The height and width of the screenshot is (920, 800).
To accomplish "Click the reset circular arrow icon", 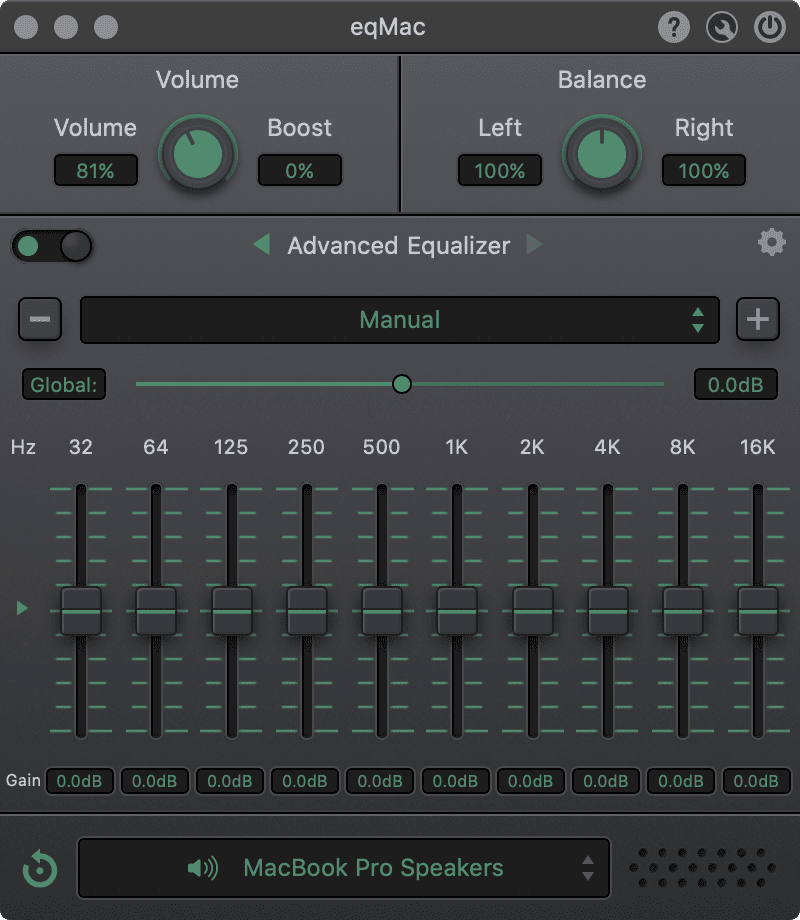I will [x=40, y=868].
